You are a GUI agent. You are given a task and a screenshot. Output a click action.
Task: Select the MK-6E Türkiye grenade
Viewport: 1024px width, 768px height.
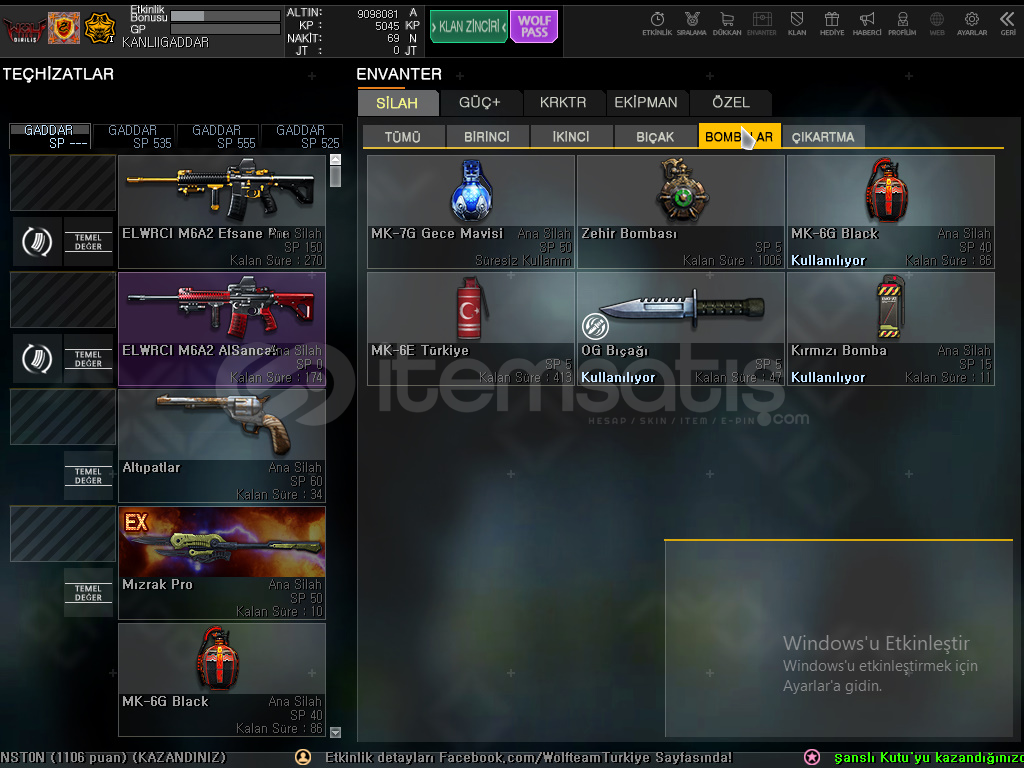click(471, 329)
